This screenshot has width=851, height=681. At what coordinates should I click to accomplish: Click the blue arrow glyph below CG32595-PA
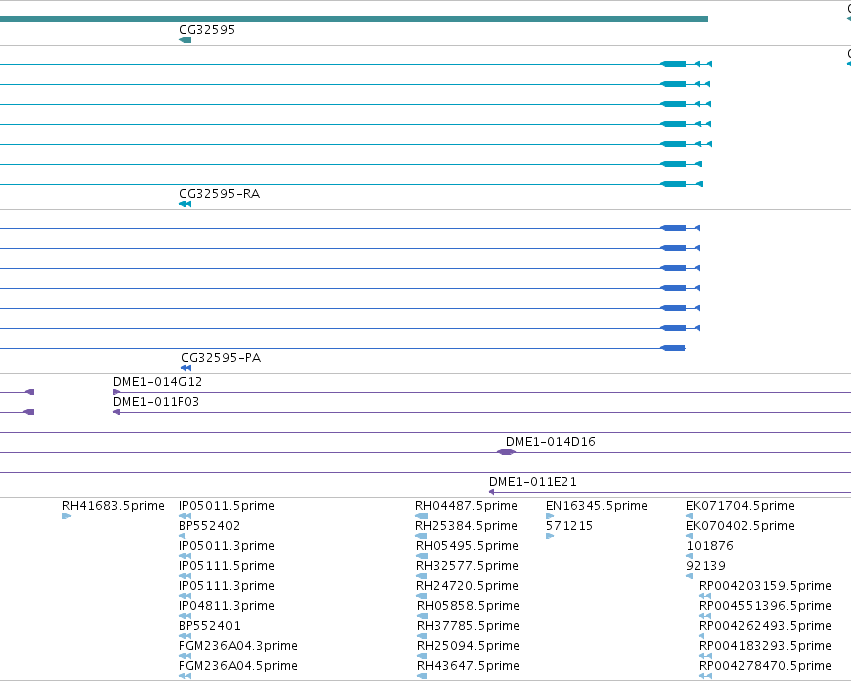tap(186, 368)
